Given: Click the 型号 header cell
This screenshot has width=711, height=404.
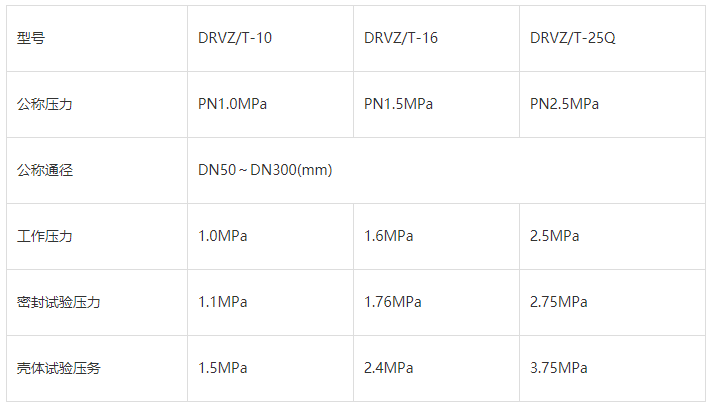Looking at the screenshot, I should point(31,39).
